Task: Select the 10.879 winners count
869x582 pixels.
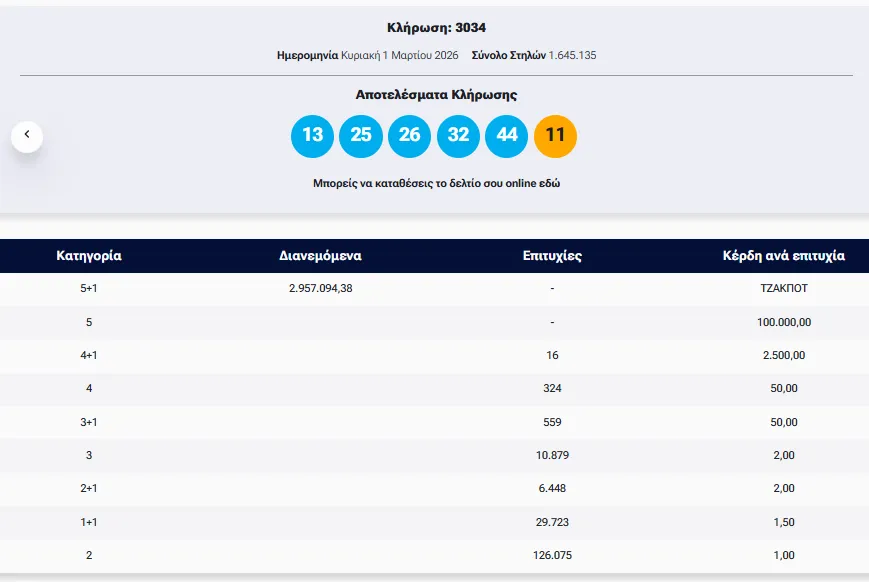Action: (552, 455)
